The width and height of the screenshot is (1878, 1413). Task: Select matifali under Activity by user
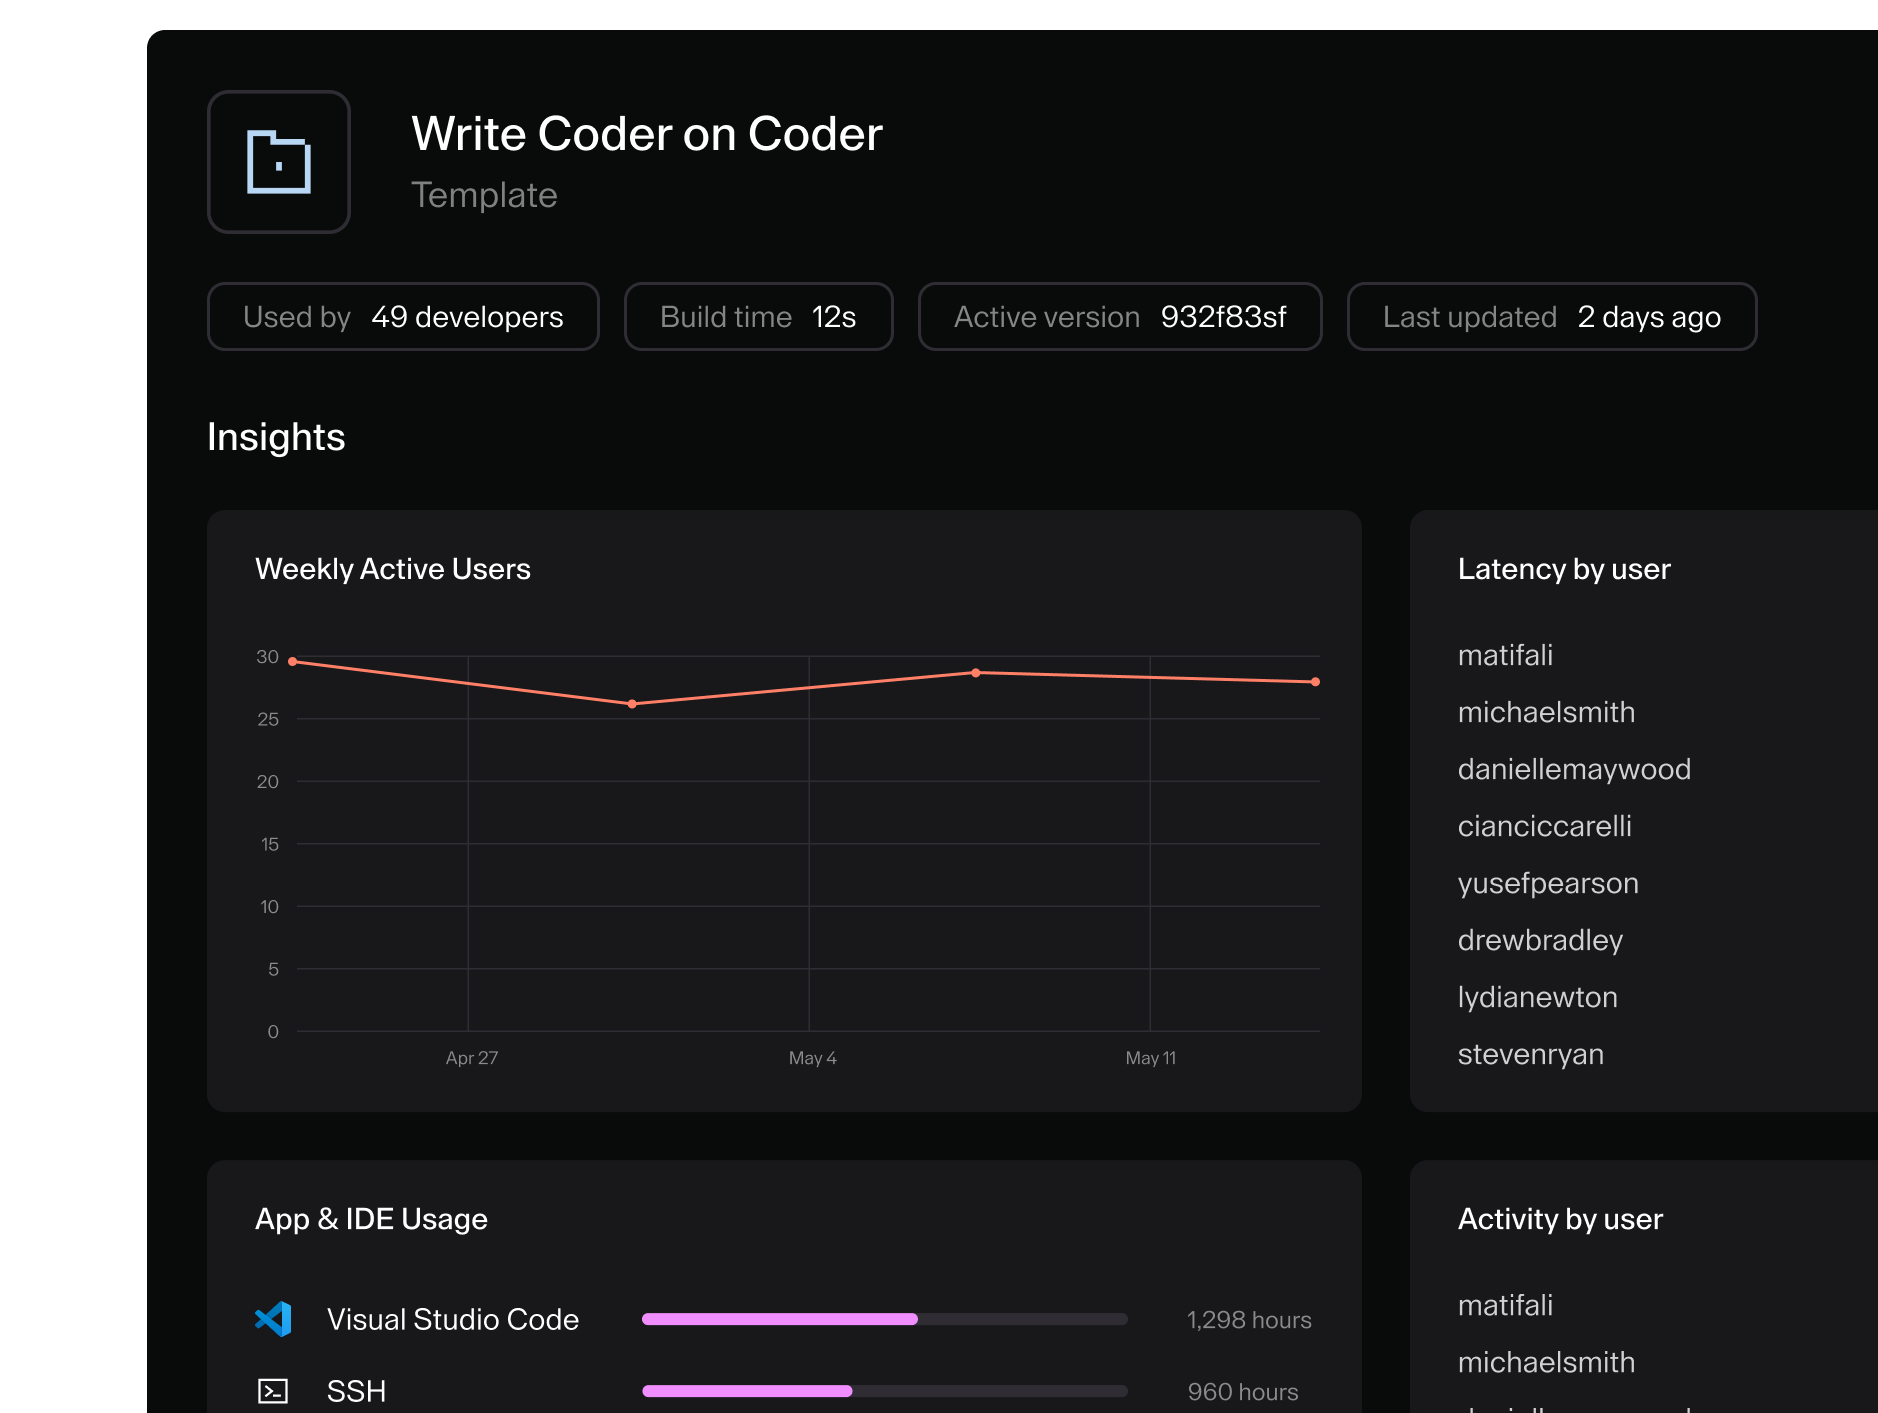pos(1505,1305)
